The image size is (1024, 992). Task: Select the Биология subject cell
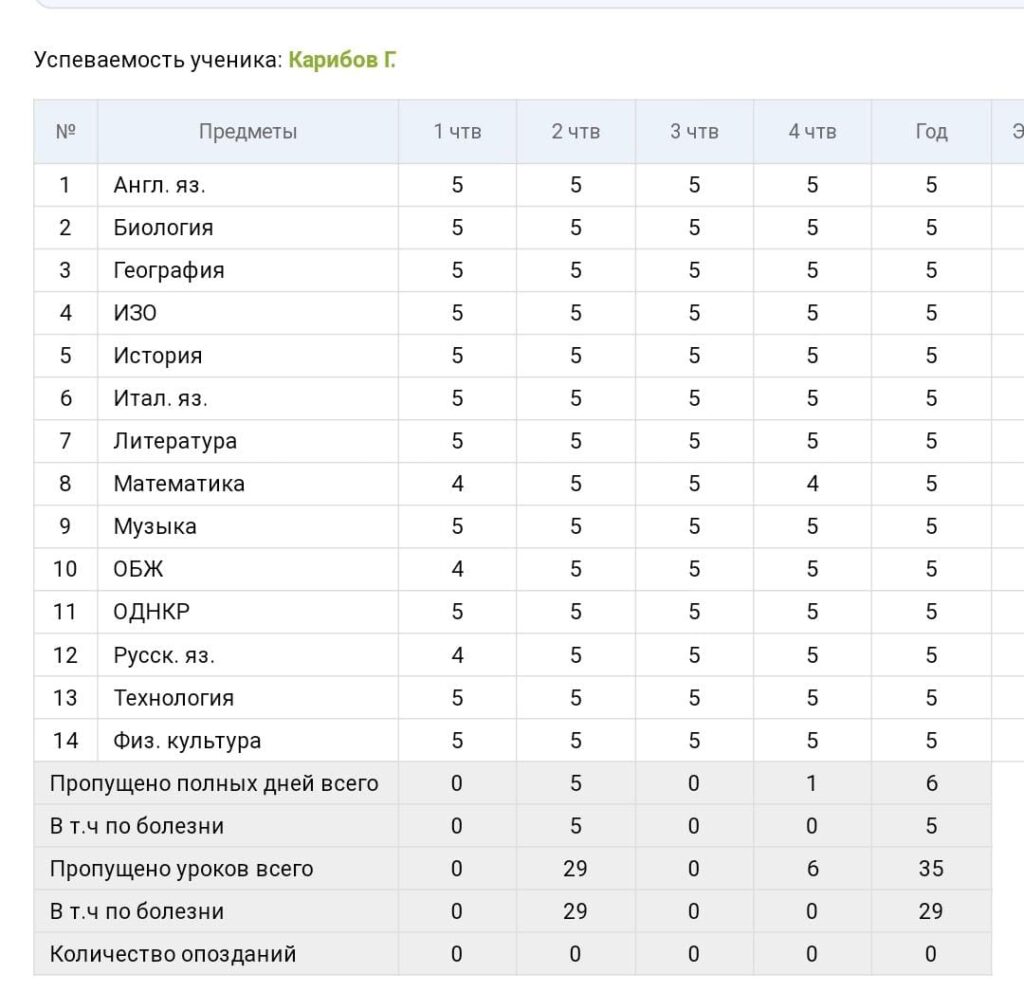[248, 228]
